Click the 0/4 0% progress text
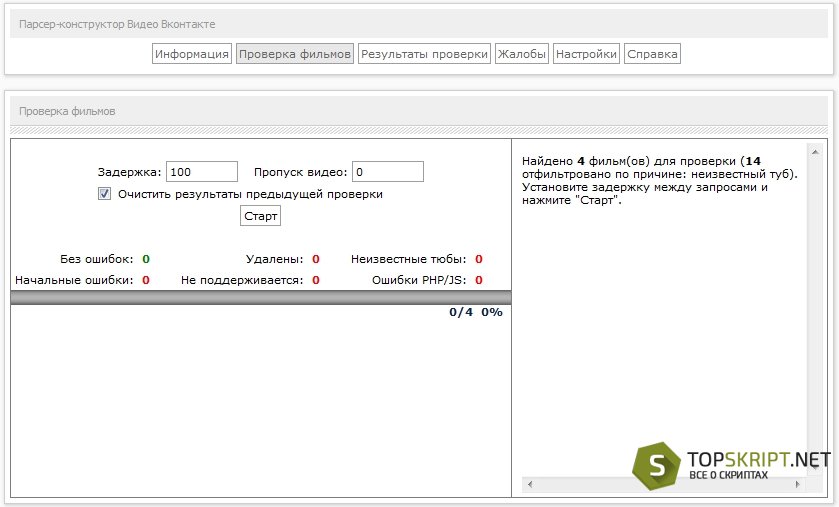The height and width of the screenshot is (507, 839). tap(476, 312)
